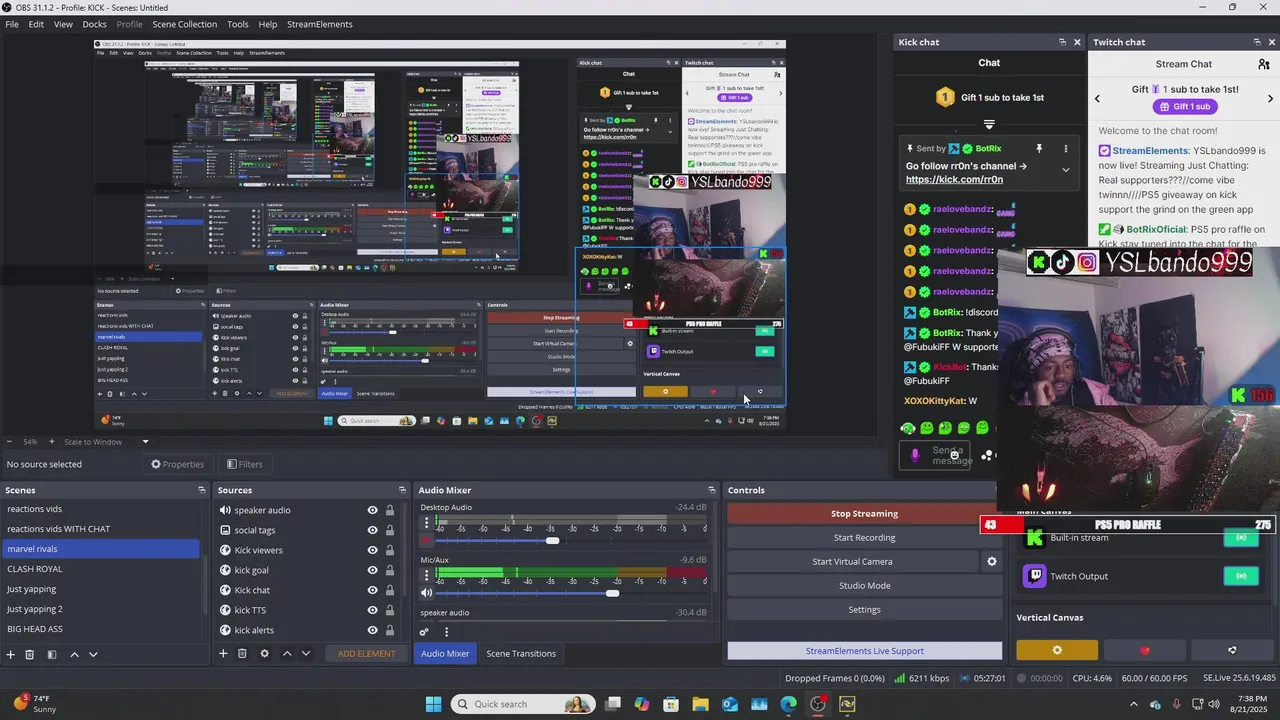Image resolution: width=1280 pixels, height=720 pixels.
Task: Toggle visibility of Kick viewers source
Action: (373, 550)
